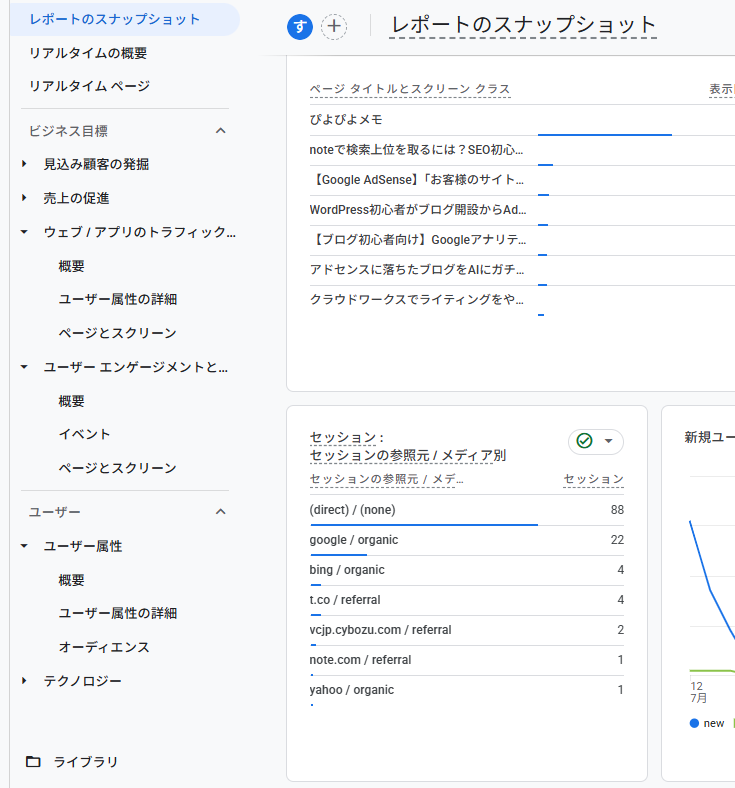Click the ユーザー section heading
Viewport: 735px width, 788px height.
[x=54, y=512]
